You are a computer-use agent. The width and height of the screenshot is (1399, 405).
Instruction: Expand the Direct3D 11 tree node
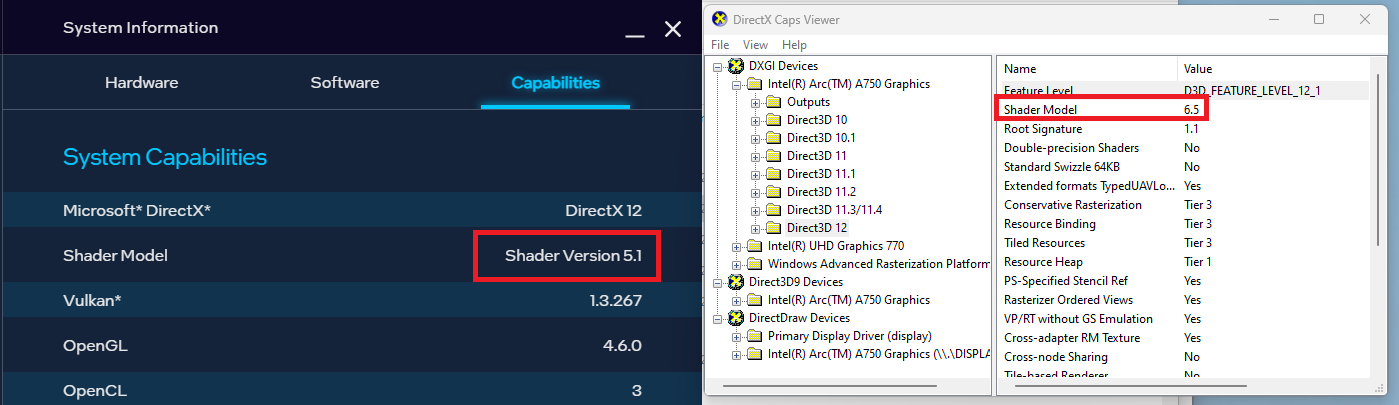756,156
